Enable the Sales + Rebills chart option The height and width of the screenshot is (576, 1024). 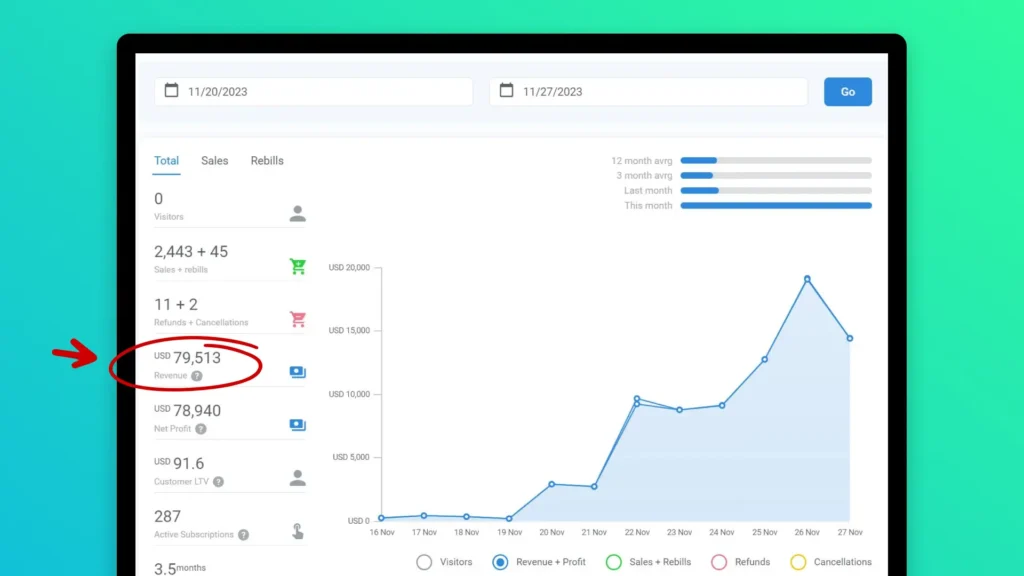[x=614, y=562]
